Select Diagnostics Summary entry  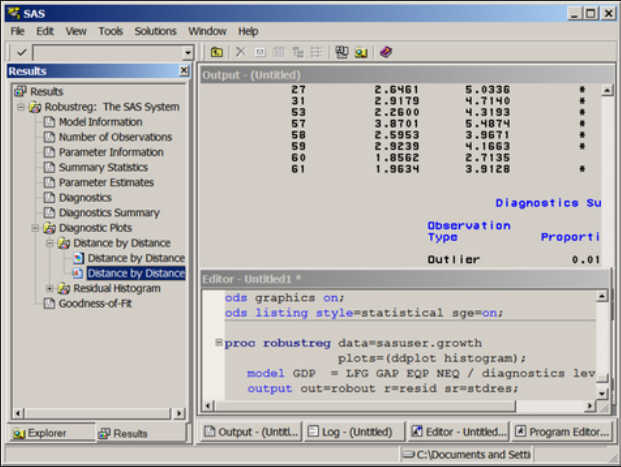point(109,213)
